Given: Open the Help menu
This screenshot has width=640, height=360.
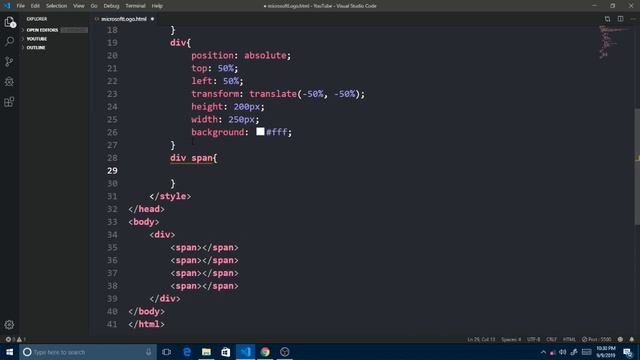Looking at the screenshot, I should coord(157,6).
